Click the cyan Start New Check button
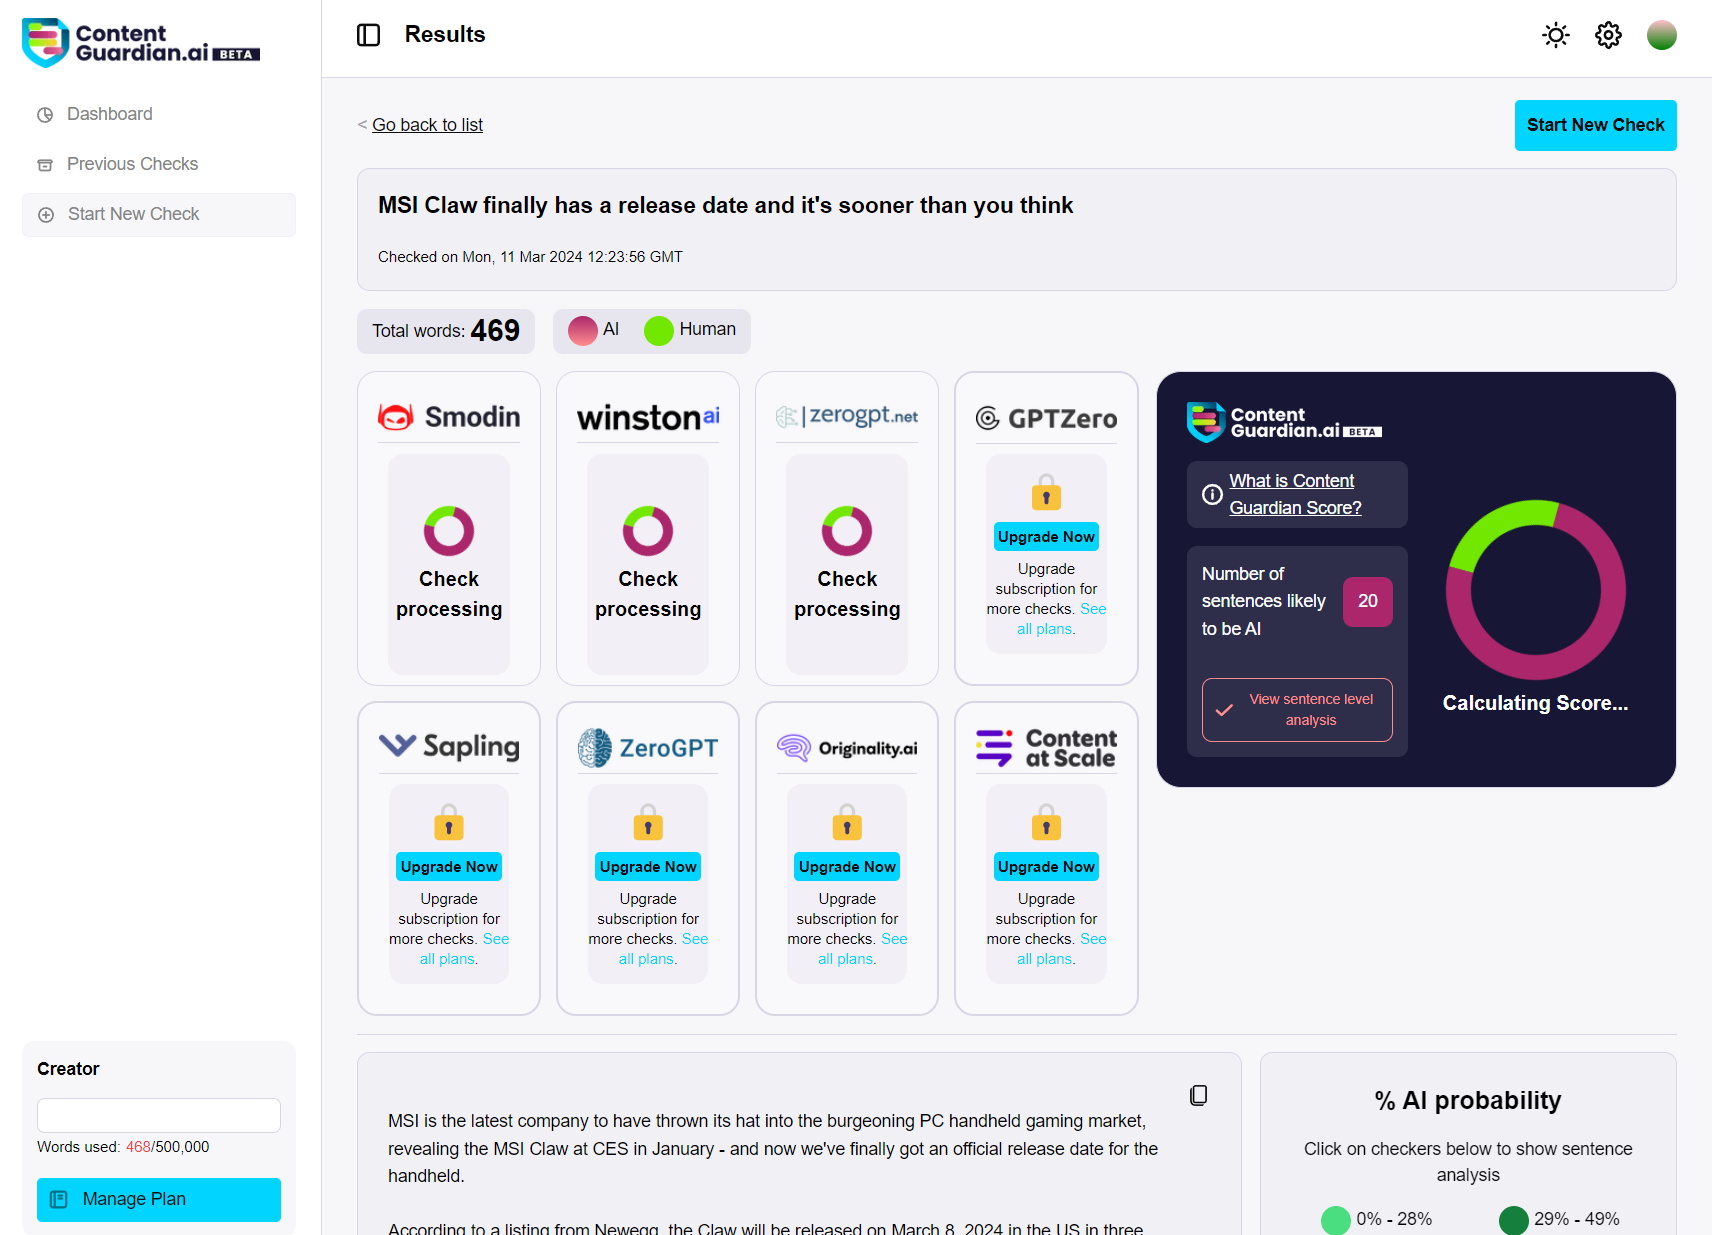The height and width of the screenshot is (1235, 1712). click(x=1595, y=125)
